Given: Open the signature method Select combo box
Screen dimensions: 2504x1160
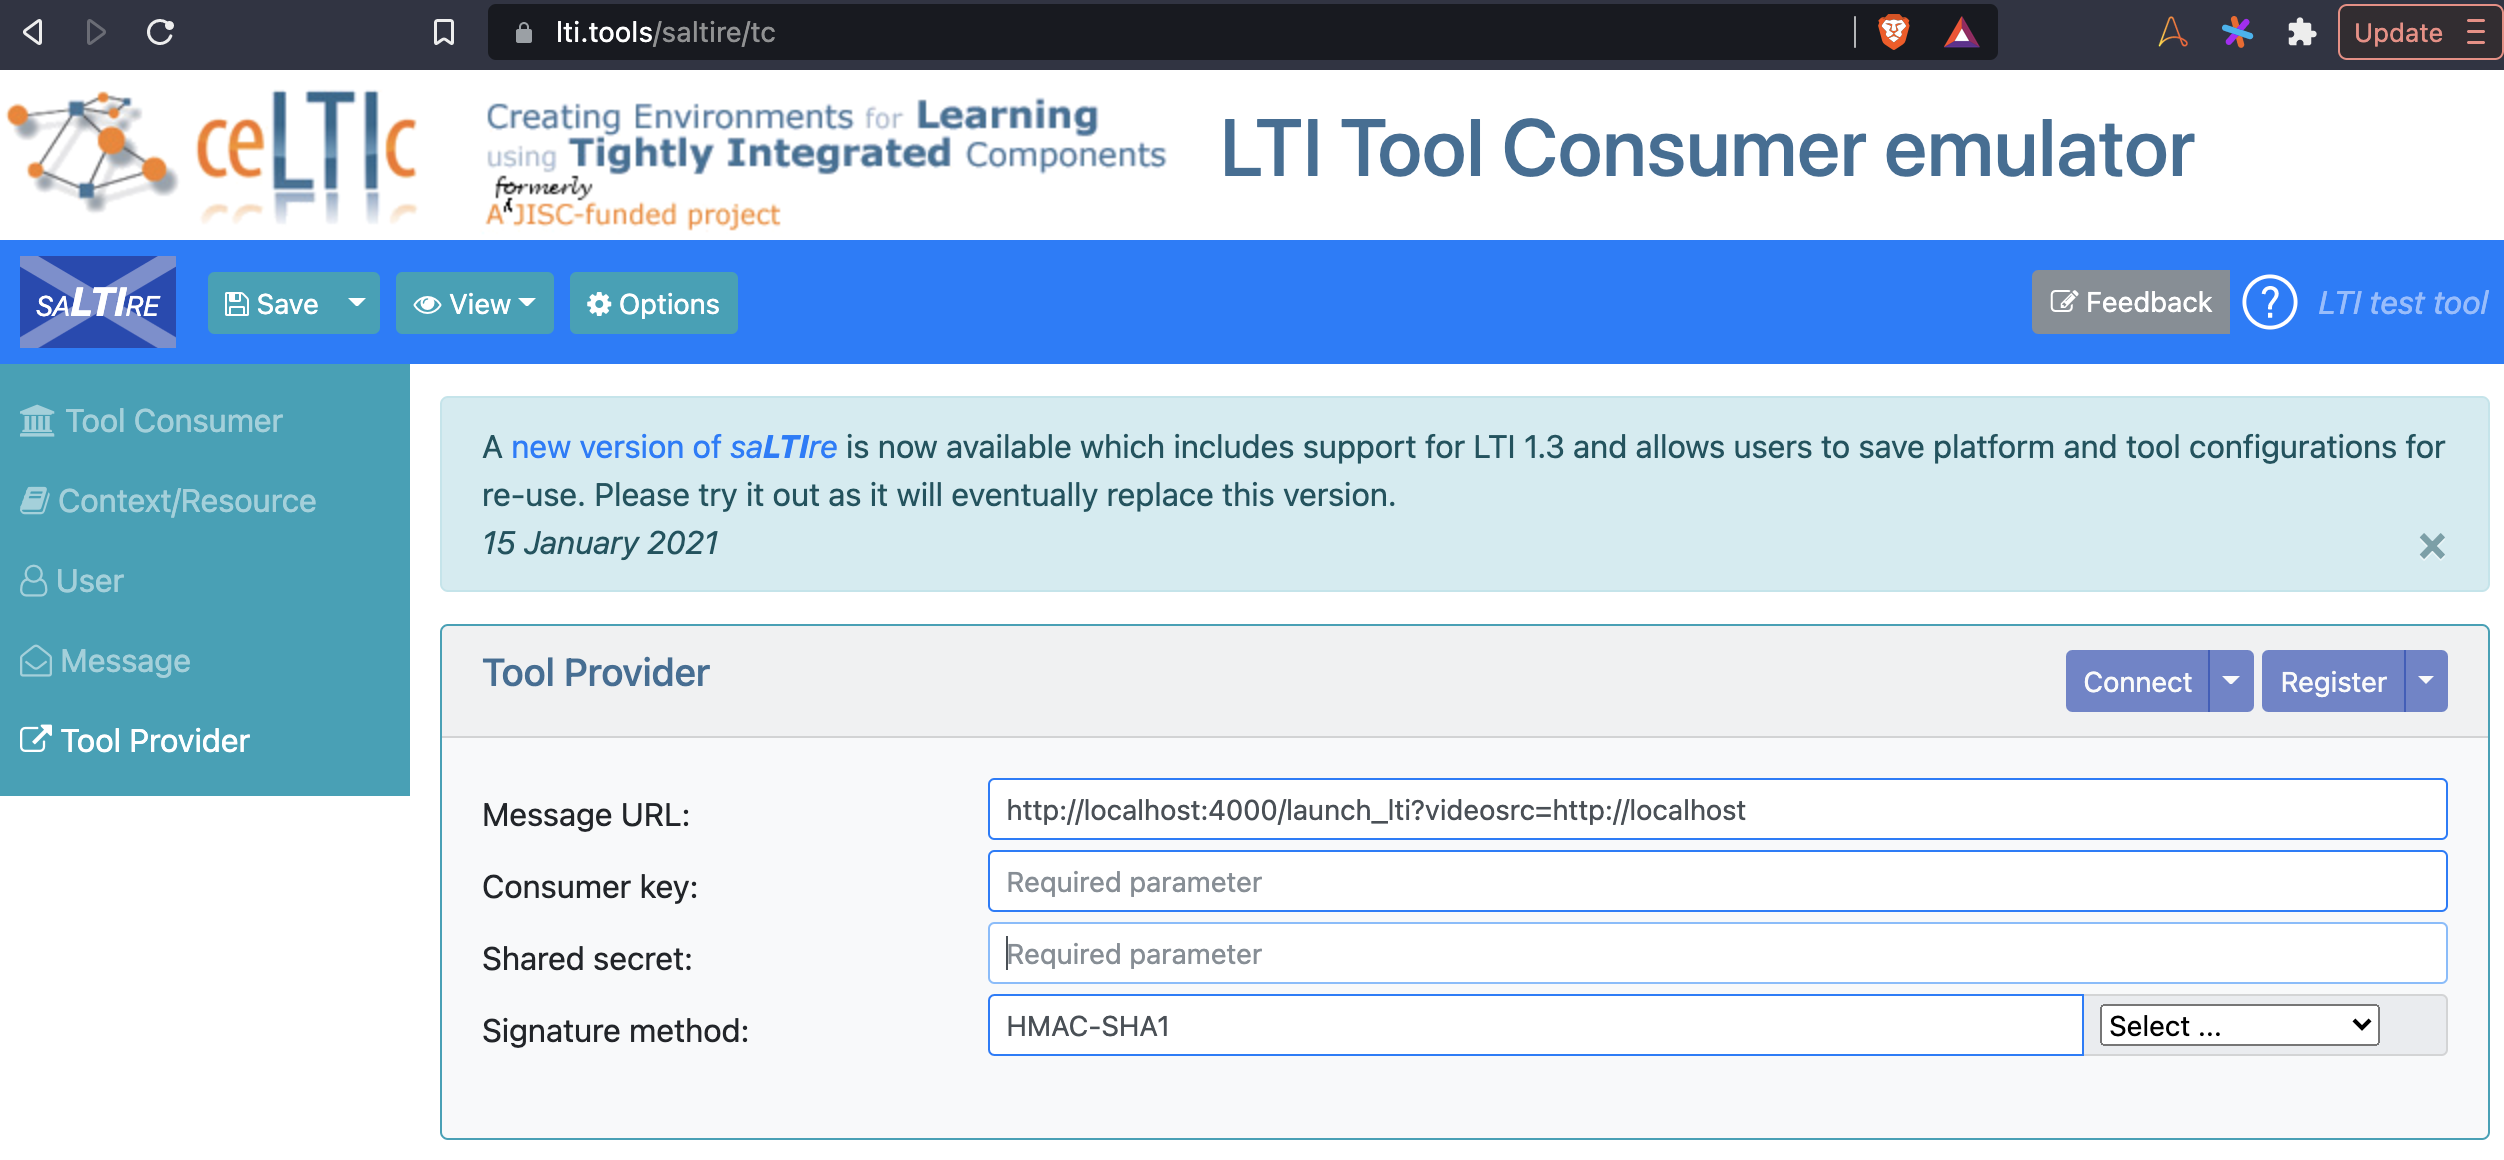Looking at the screenshot, I should pos(2238,1025).
